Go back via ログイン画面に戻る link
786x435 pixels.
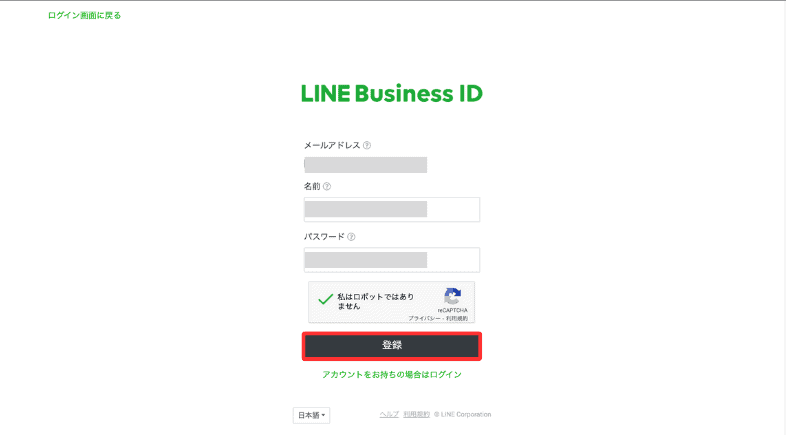tap(84, 16)
